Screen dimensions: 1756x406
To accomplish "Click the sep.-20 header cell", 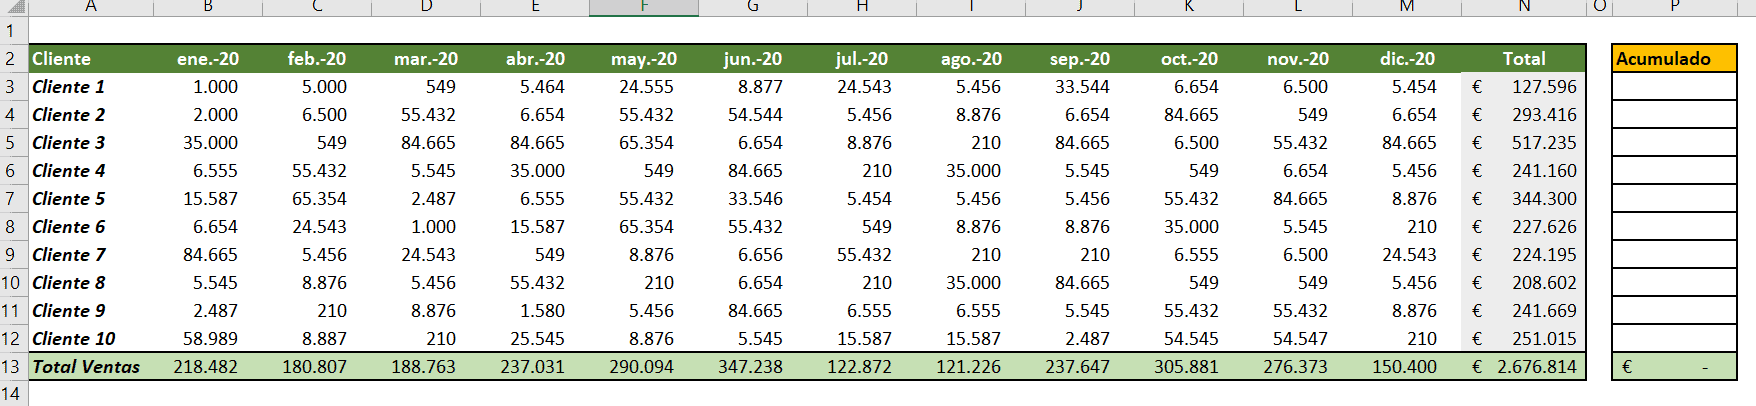I will 1080,58.
